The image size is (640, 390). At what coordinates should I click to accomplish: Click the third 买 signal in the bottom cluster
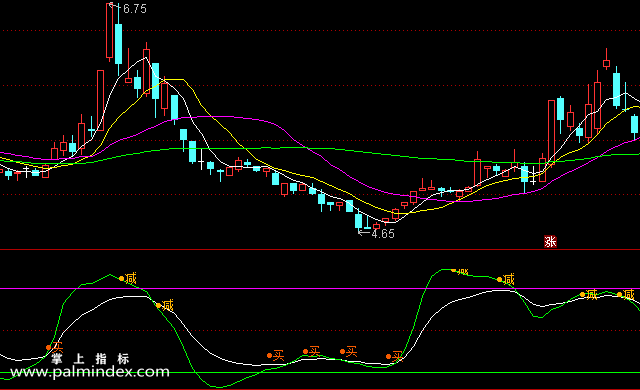point(351,351)
